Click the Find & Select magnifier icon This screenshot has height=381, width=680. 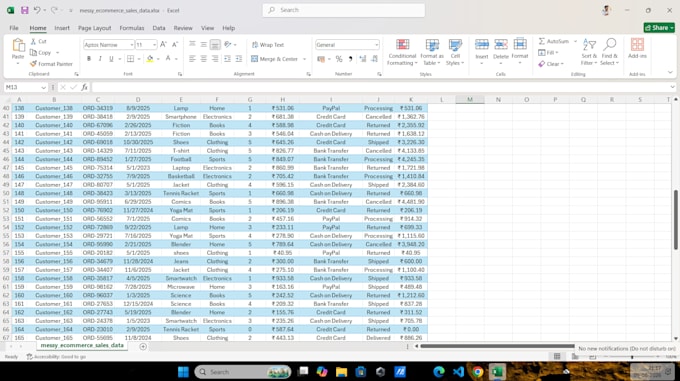tap(610, 44)
